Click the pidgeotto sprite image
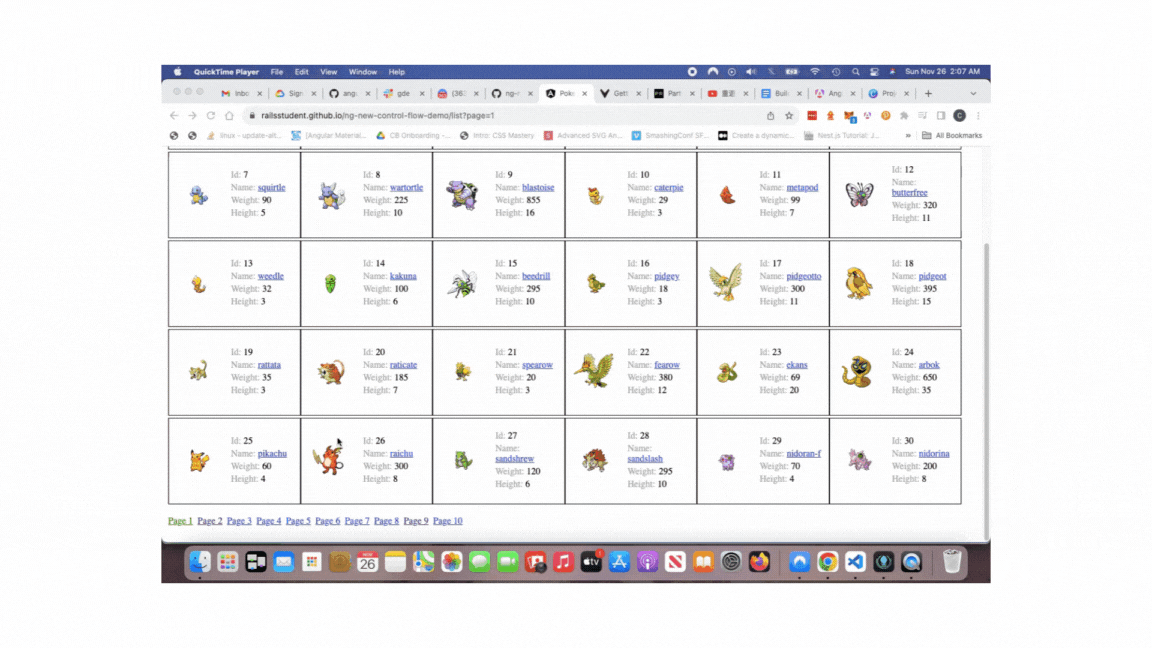The image size is (1152, 648). pos(726,283)
